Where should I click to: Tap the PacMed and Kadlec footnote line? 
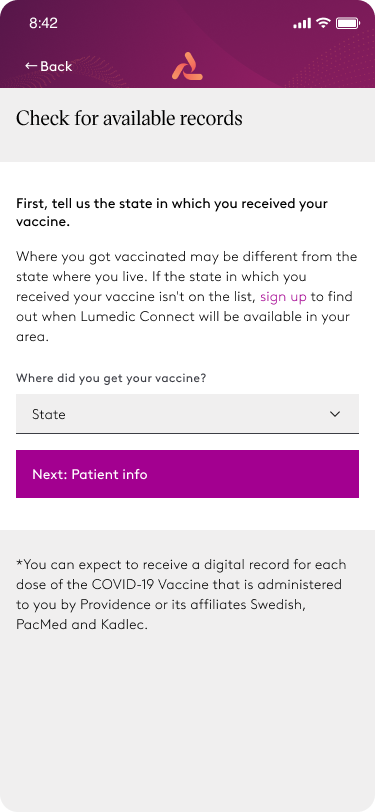click(x=82, y=625)
